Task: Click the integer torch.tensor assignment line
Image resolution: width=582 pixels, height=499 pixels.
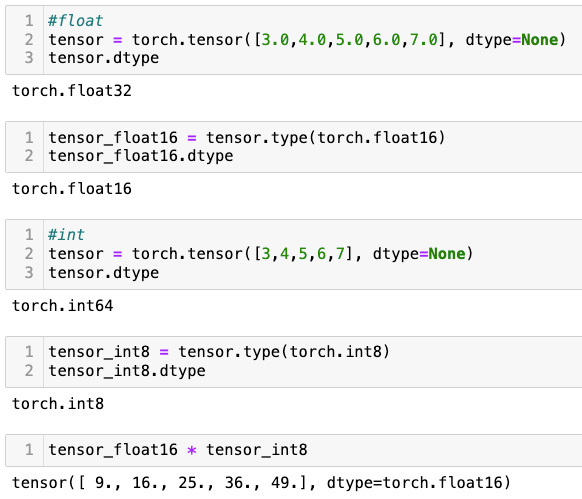Action: click(261, 254)
